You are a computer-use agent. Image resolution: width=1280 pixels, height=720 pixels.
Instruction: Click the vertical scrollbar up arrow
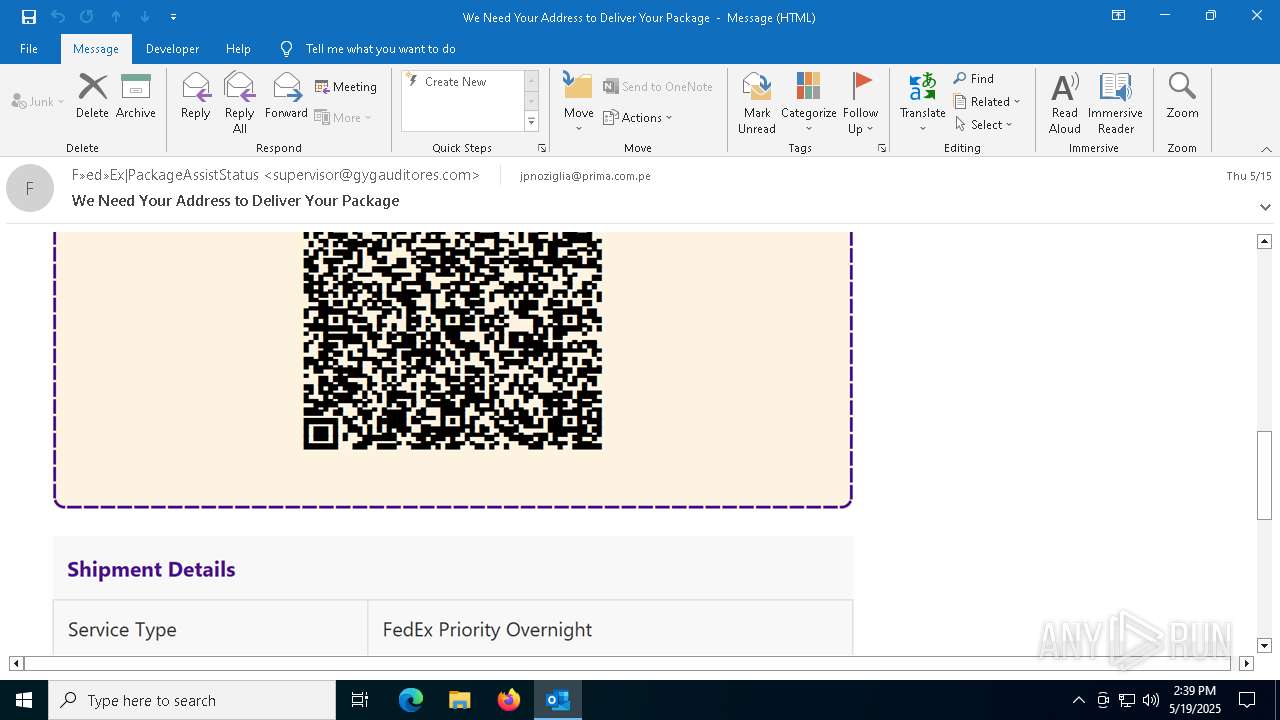click(x=1264, y=241)
